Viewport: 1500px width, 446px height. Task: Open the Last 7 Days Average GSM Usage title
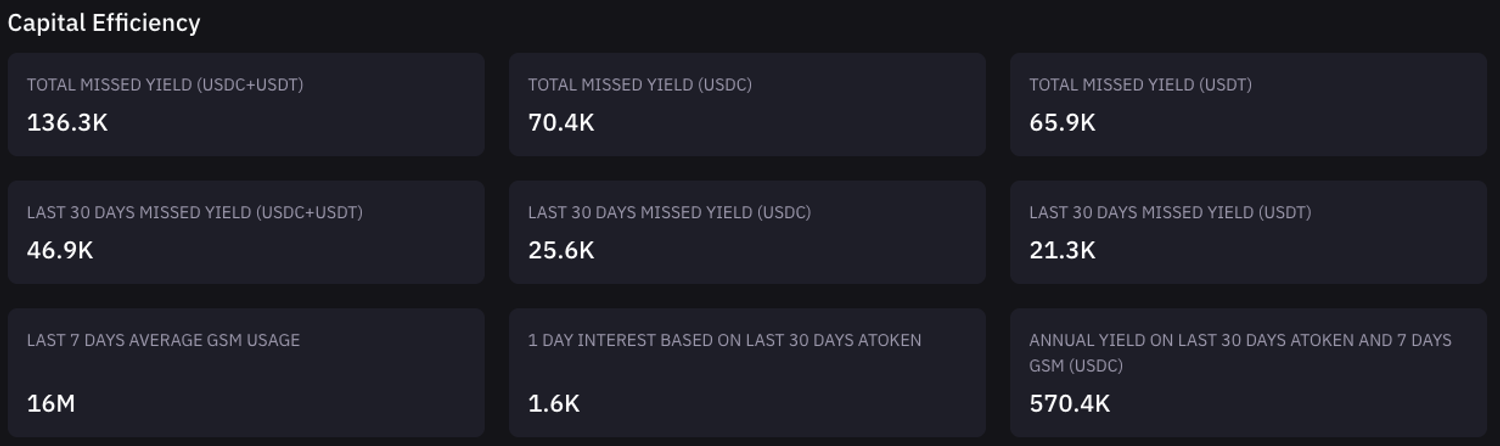[163, 340]
